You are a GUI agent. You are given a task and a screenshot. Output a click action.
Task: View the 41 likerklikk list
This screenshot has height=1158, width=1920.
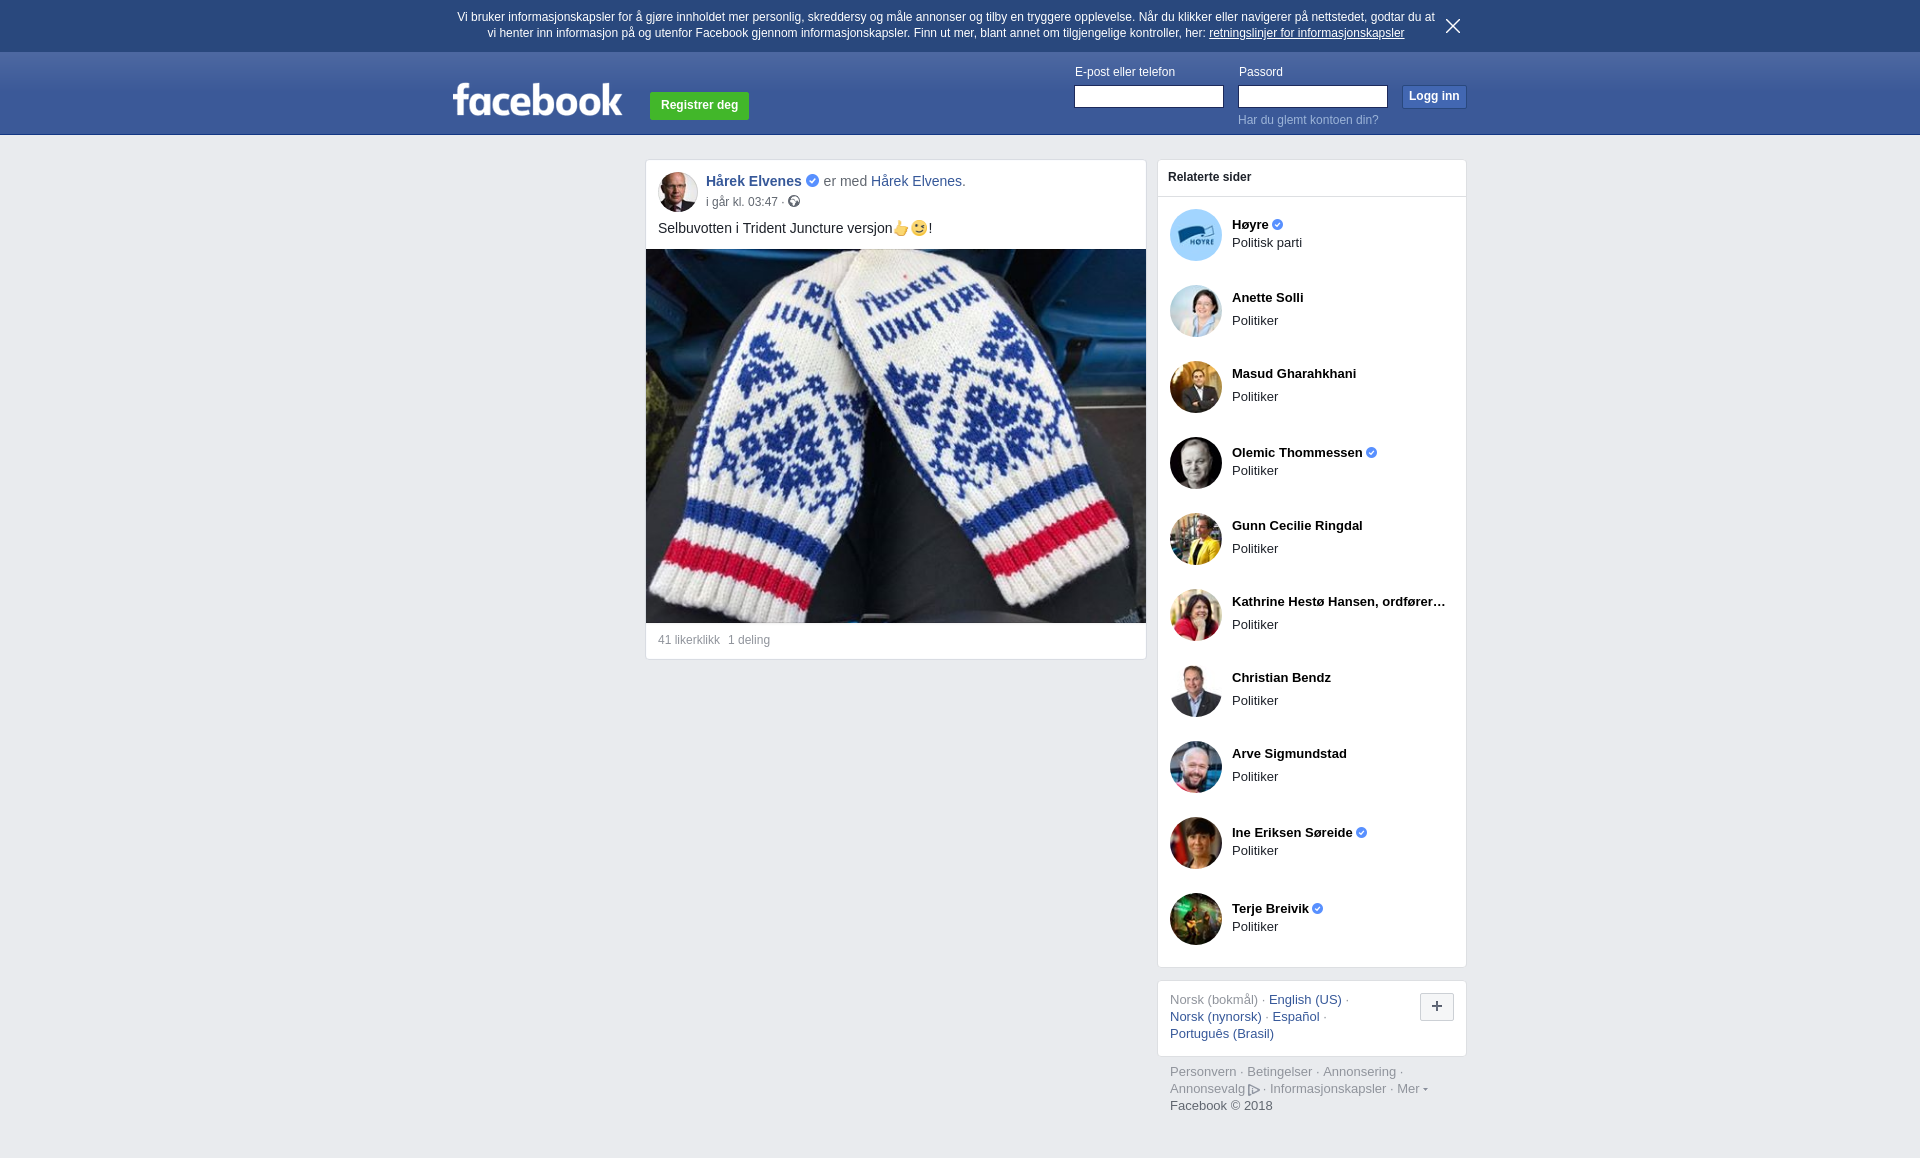pos(689,640)
